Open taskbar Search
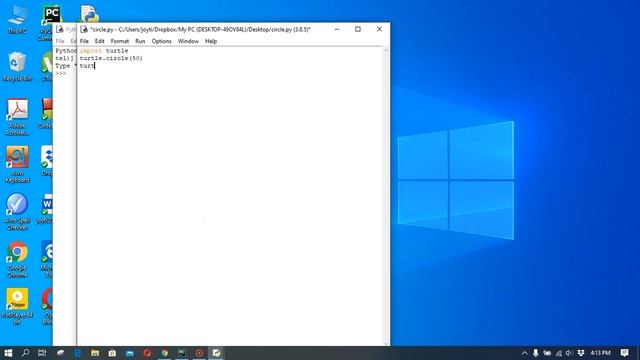This screenshot has height=360, width=640. coord(25,353)
